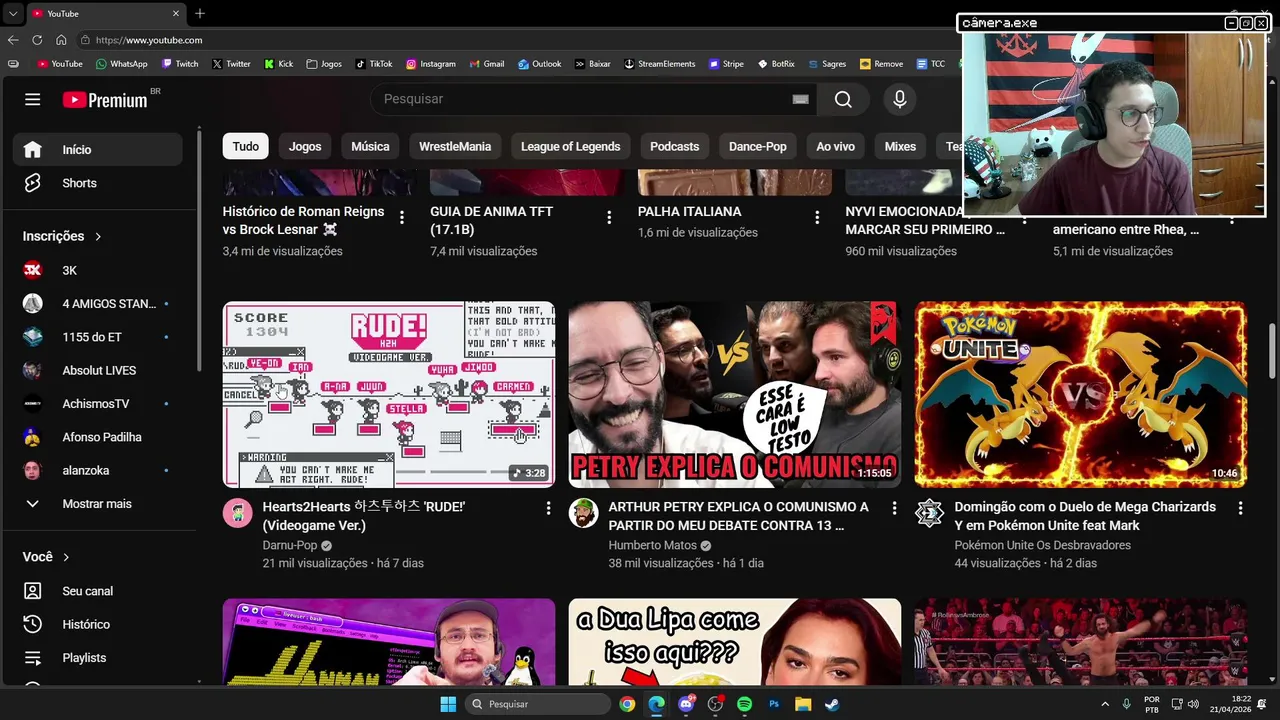The image size is (1280, 720).
Task: Select the Mixes filter chip
Action: coord(900,146)
